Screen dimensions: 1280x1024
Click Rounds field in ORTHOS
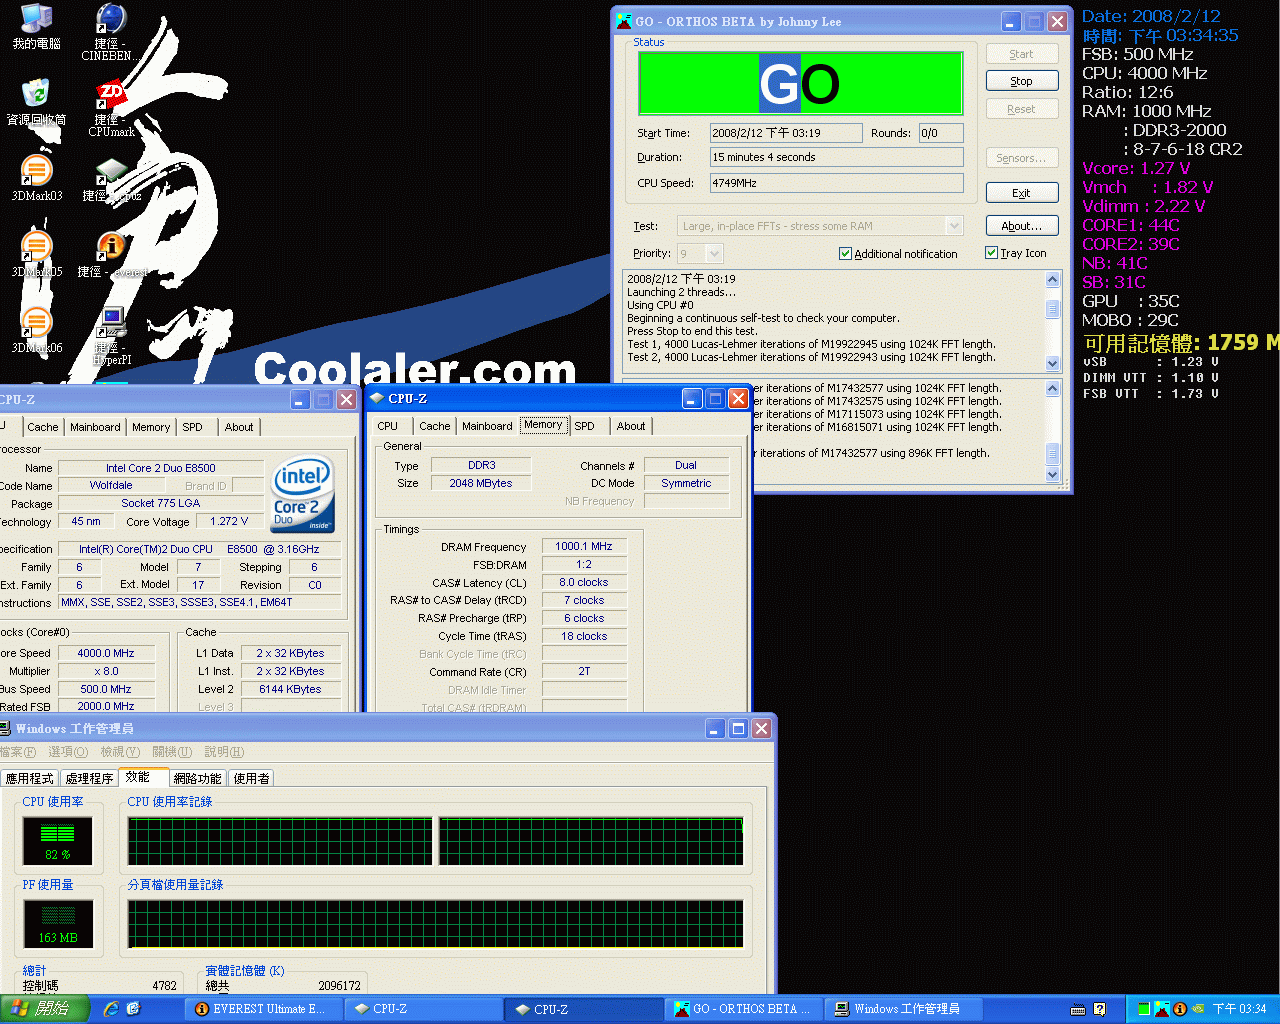click(941, 133)
